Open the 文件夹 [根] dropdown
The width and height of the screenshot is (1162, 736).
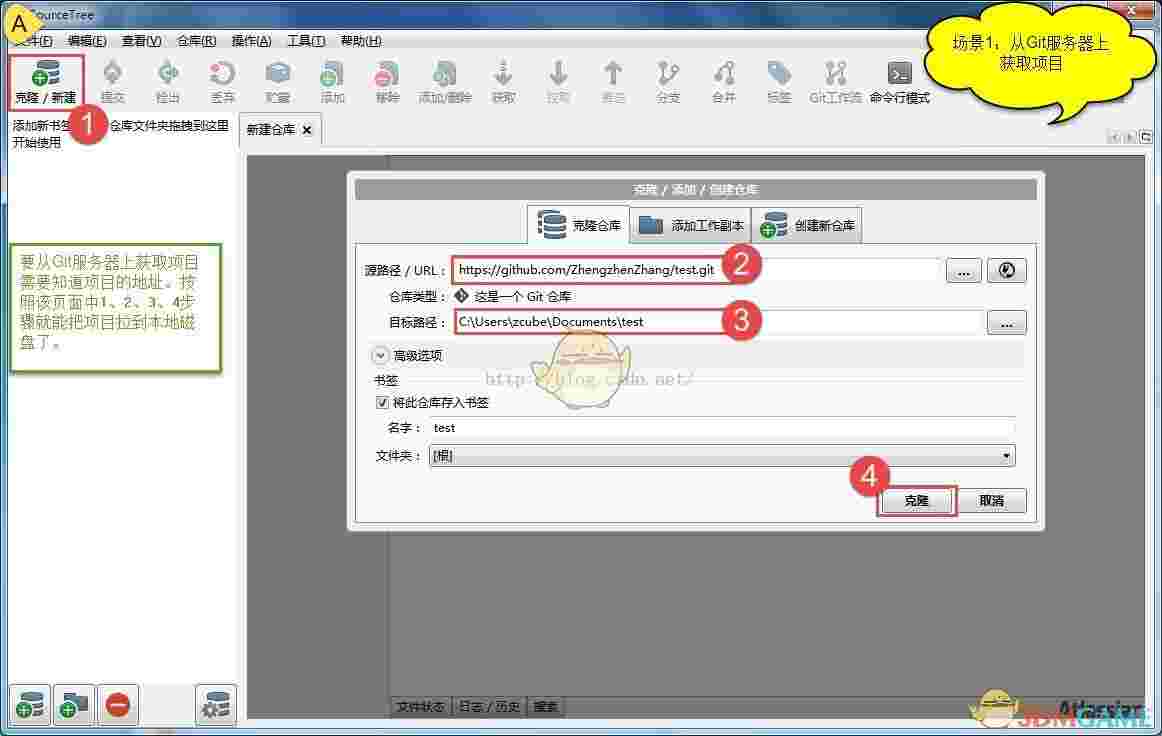coord(1007,456)
